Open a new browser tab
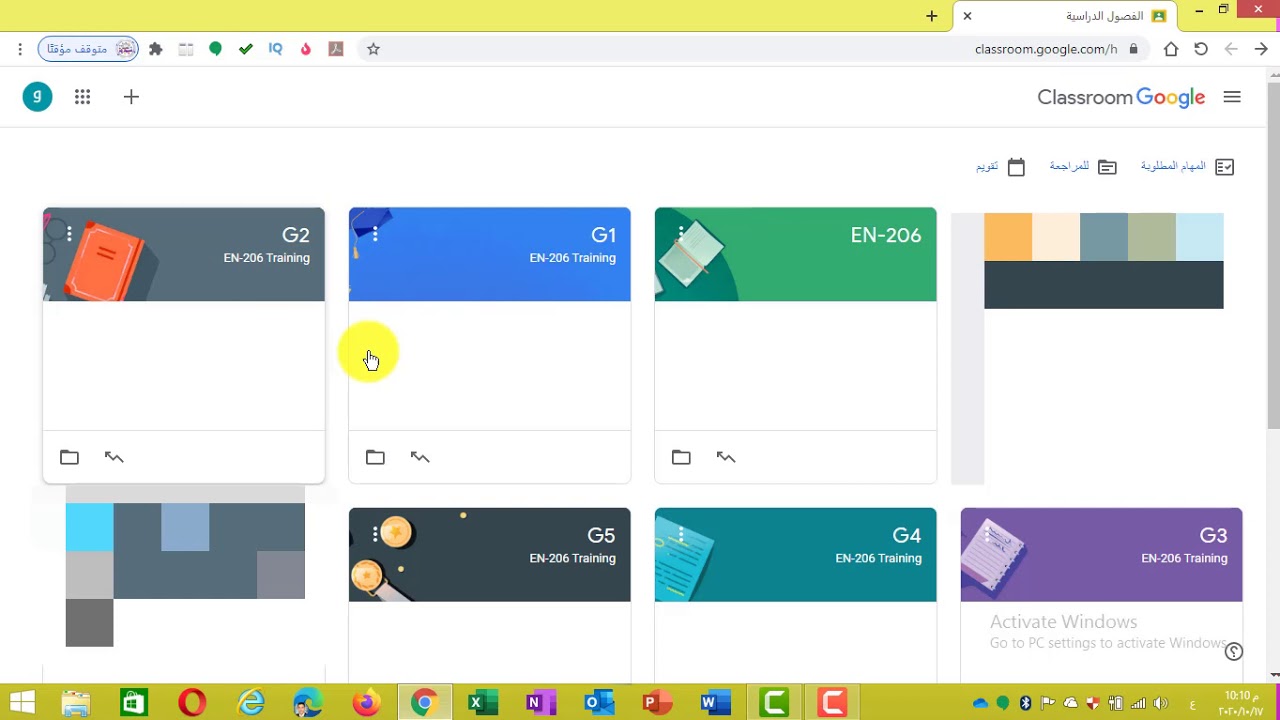This screenshot has height=720, width=1280. point(932,16)
